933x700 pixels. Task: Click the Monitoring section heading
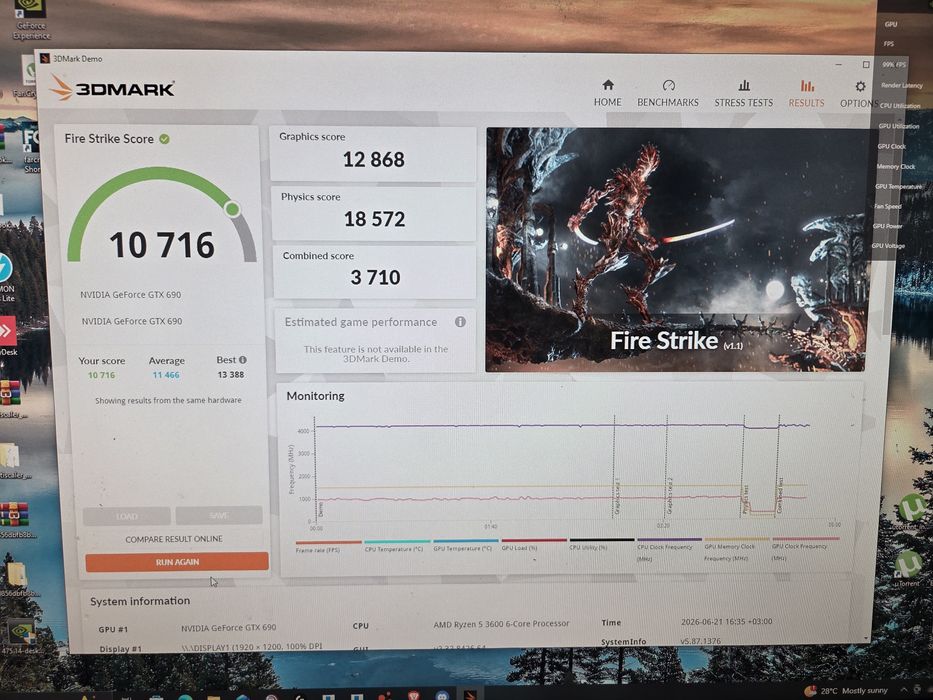[315, 396]
